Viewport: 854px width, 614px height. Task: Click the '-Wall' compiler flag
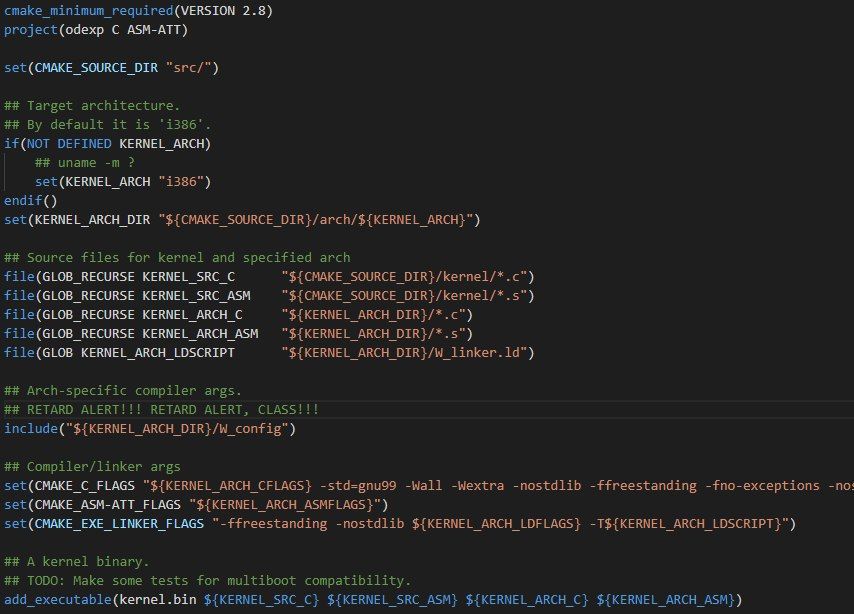click(423, 486)
